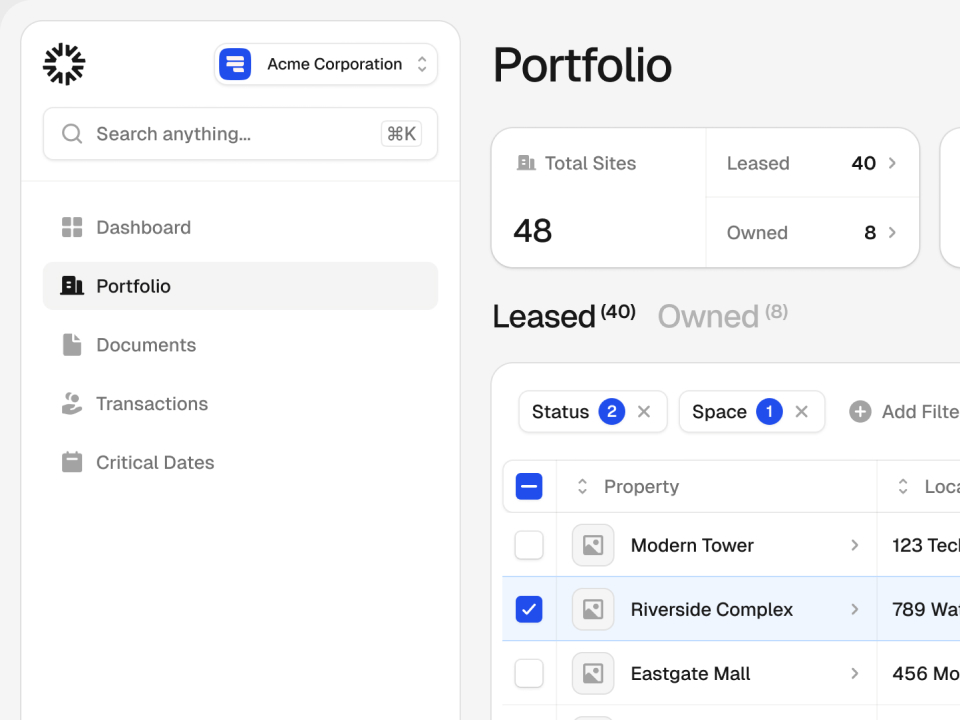
Task: Click the Portfolio building icon in sidebar
Action: 72,285
